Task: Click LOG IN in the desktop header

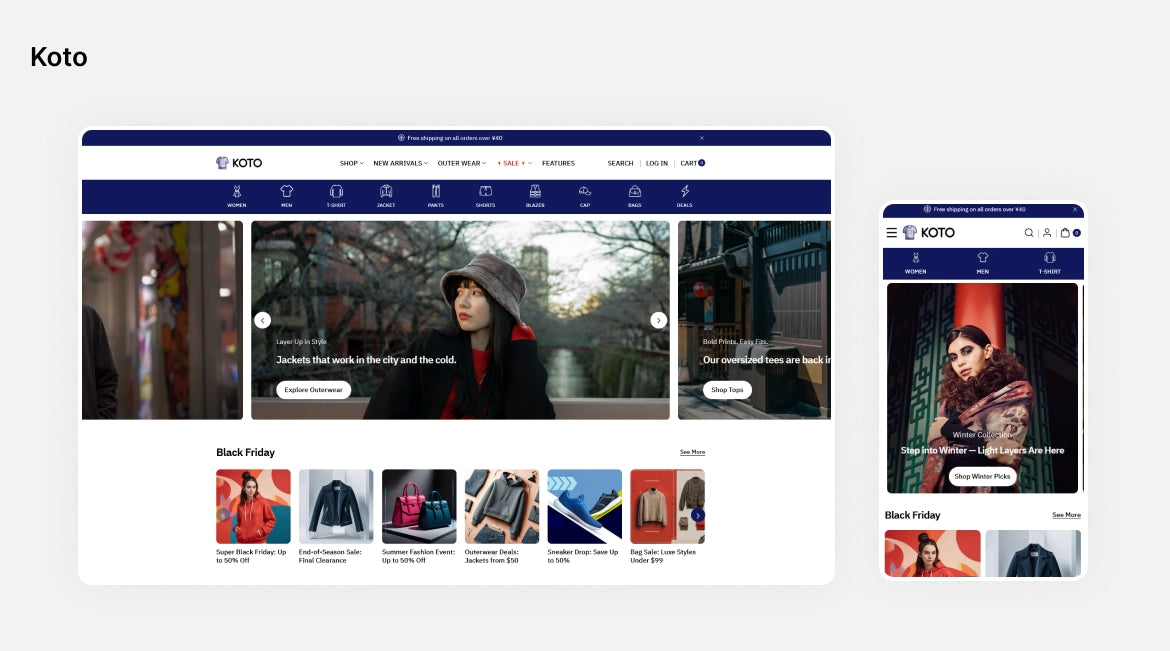Action: (x=657, y=163)
